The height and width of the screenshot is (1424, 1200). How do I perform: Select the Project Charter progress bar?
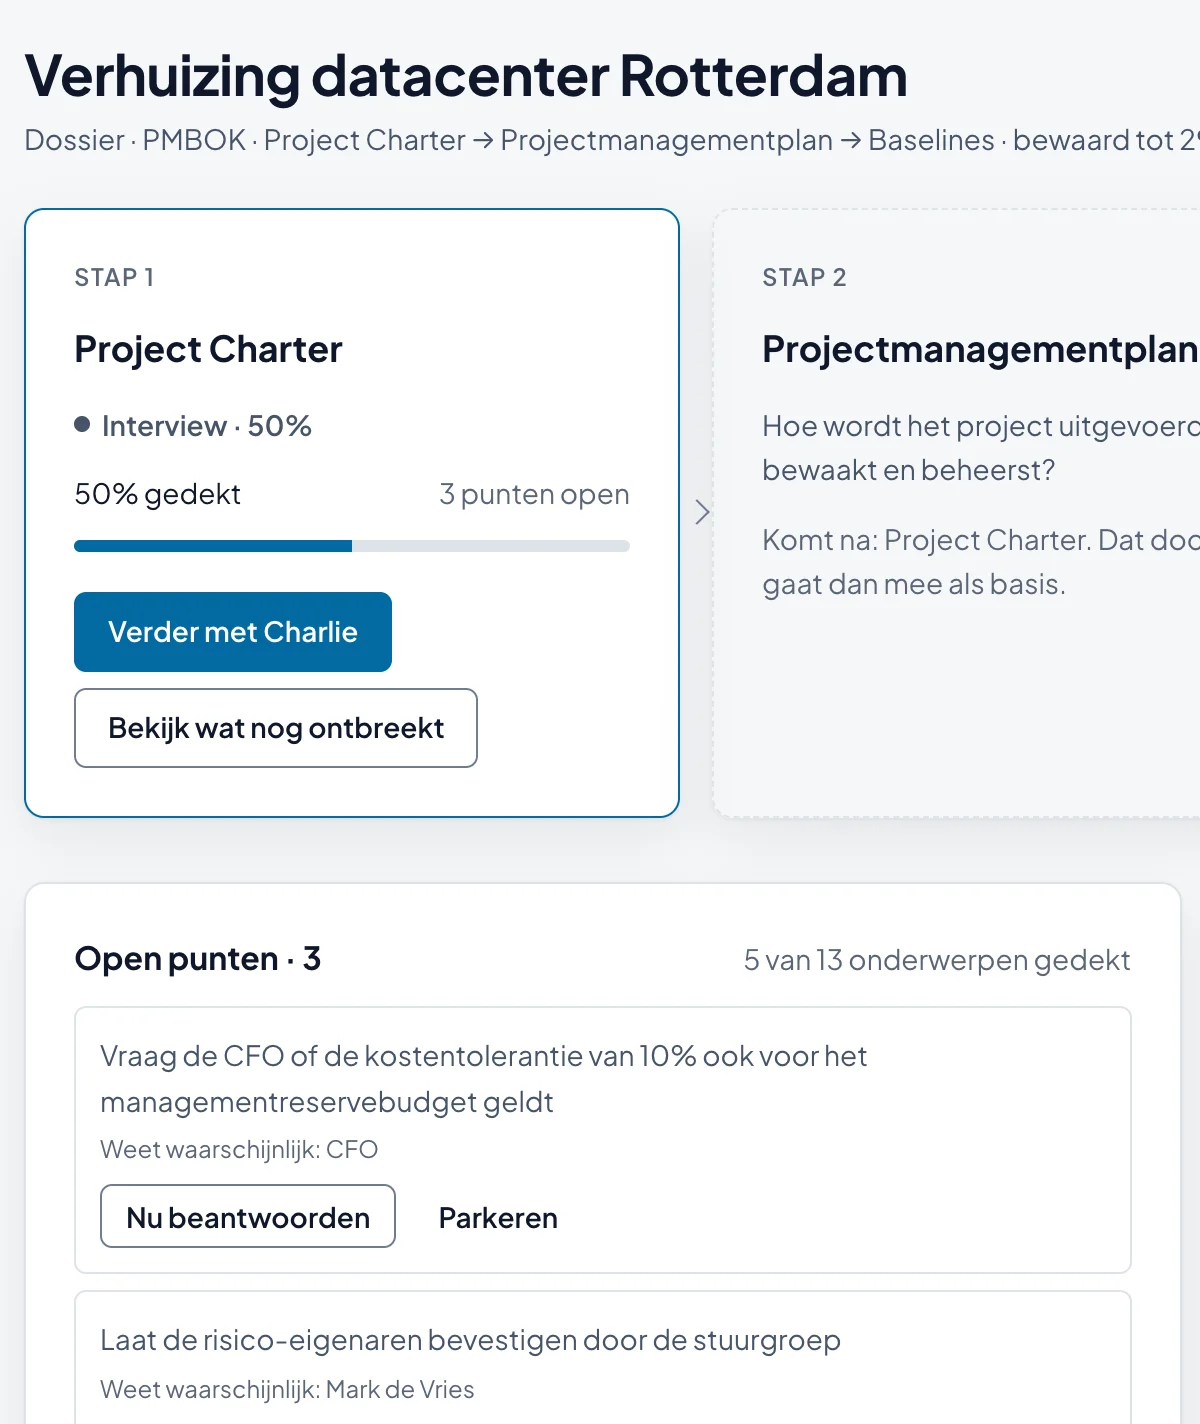pos(352,546)
